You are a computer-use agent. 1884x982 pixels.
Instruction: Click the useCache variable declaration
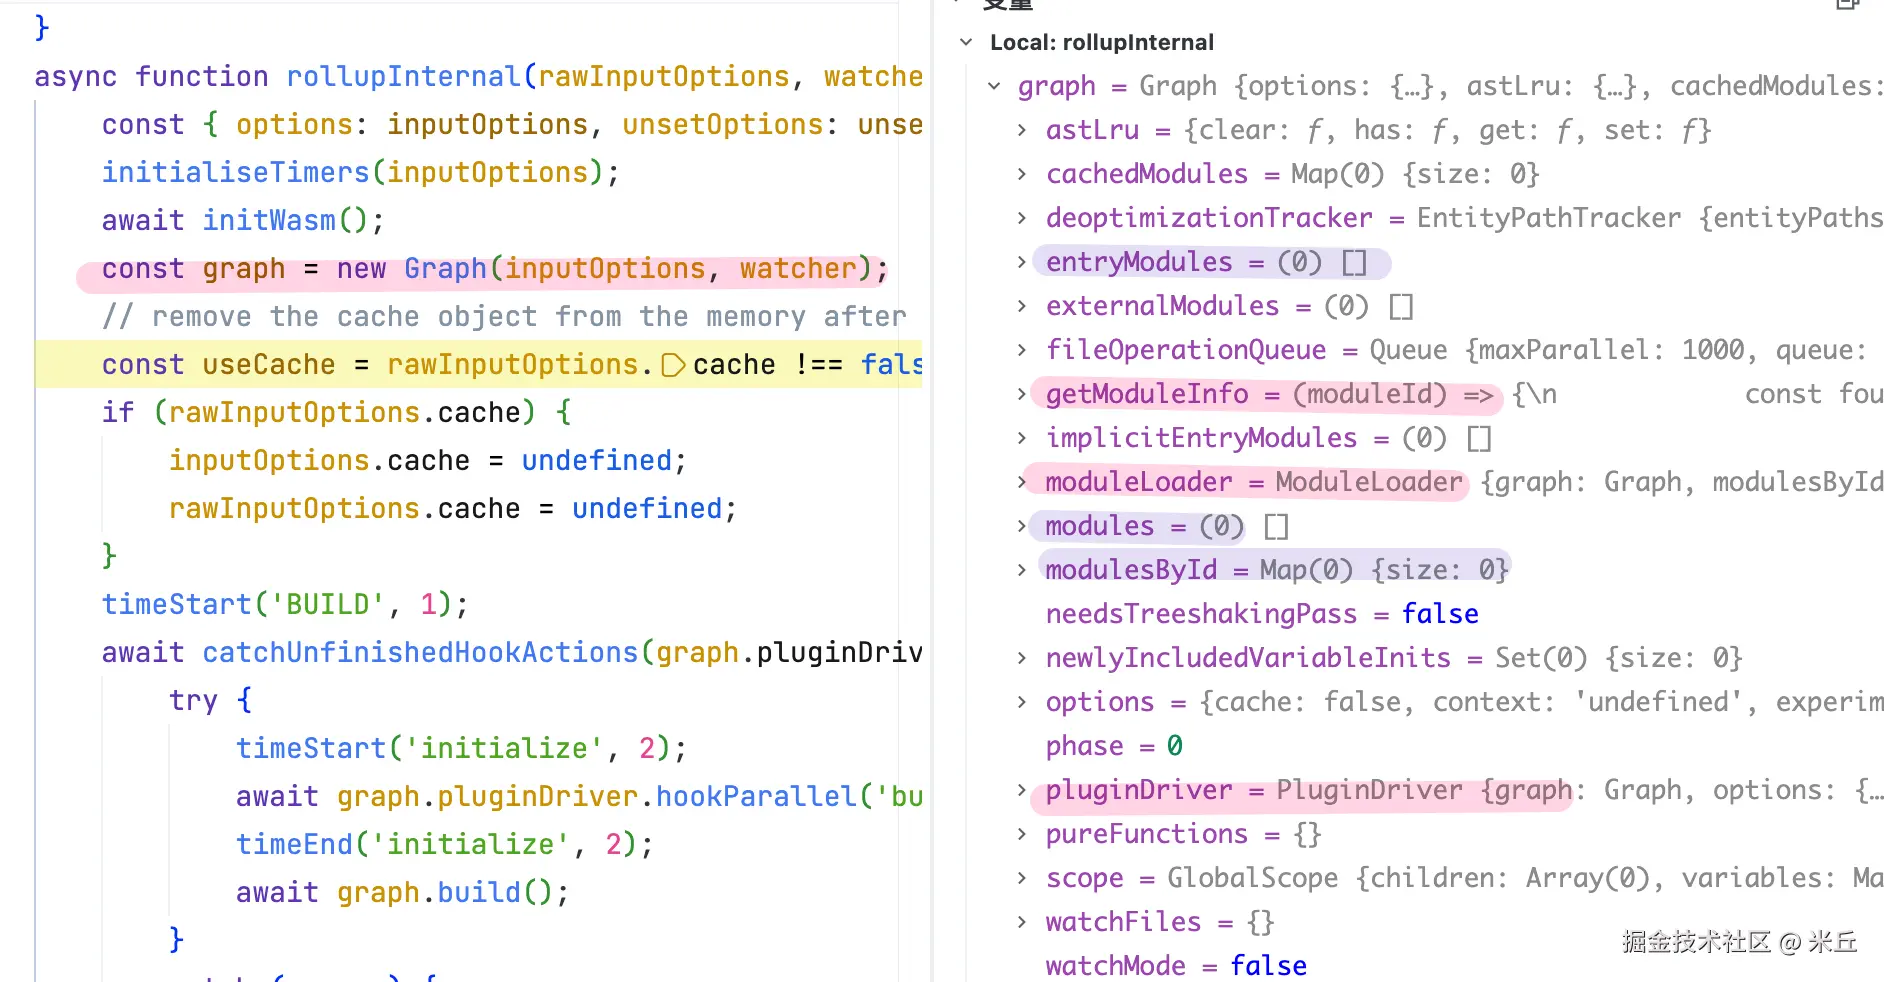click(x=269, y=365)
